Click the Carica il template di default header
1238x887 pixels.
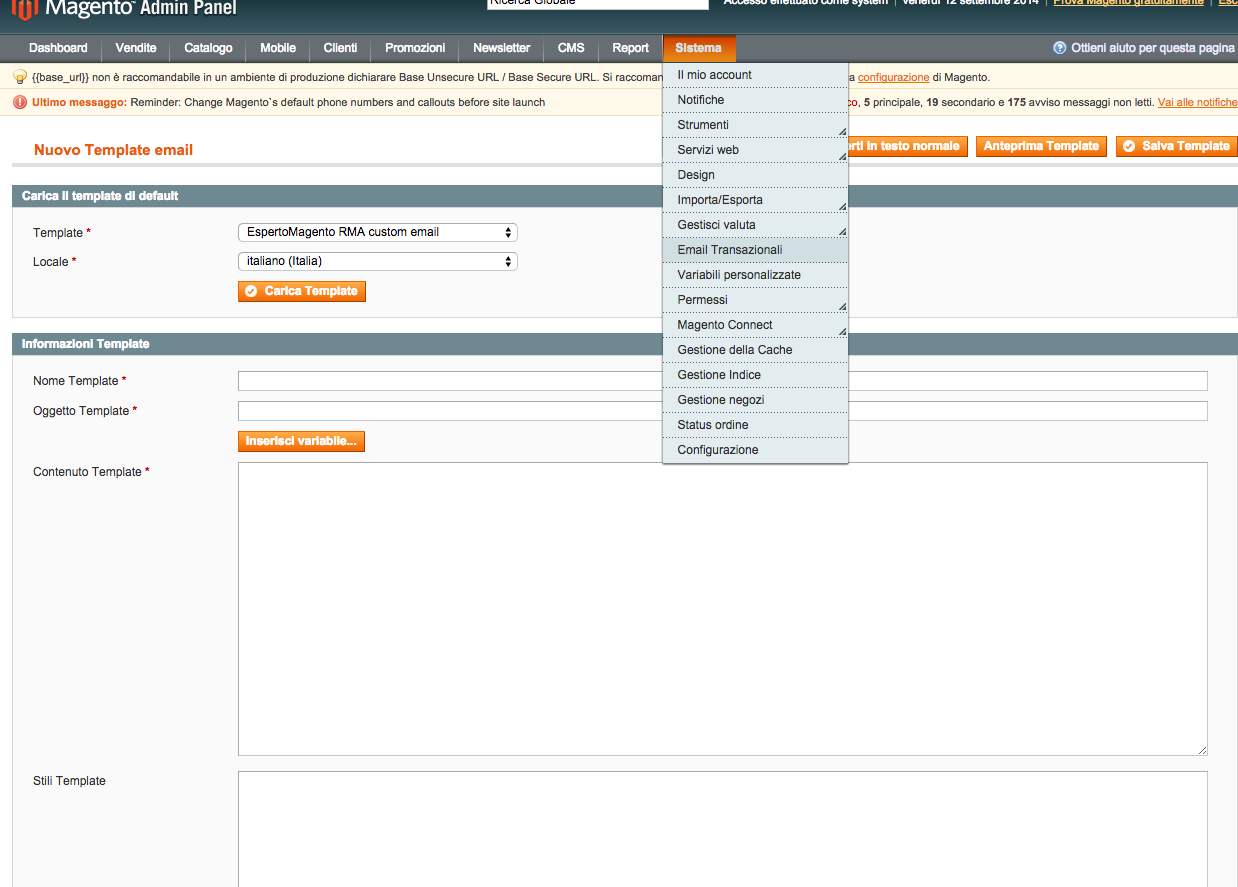[624, 196]
